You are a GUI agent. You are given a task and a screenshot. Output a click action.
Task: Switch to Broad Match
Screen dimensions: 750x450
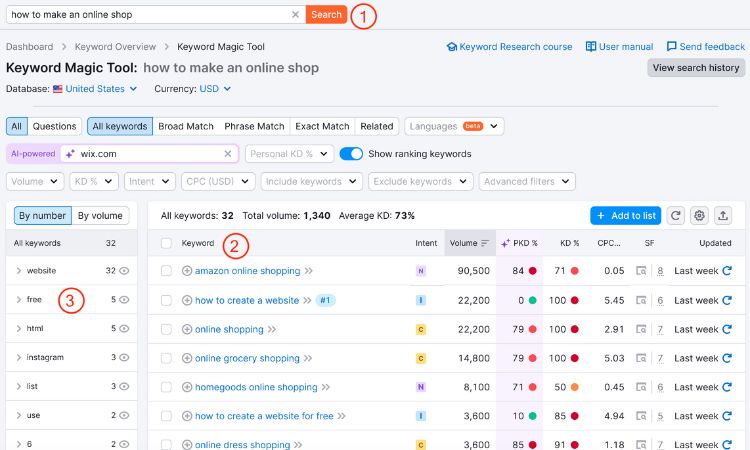(x=186, y=126)
